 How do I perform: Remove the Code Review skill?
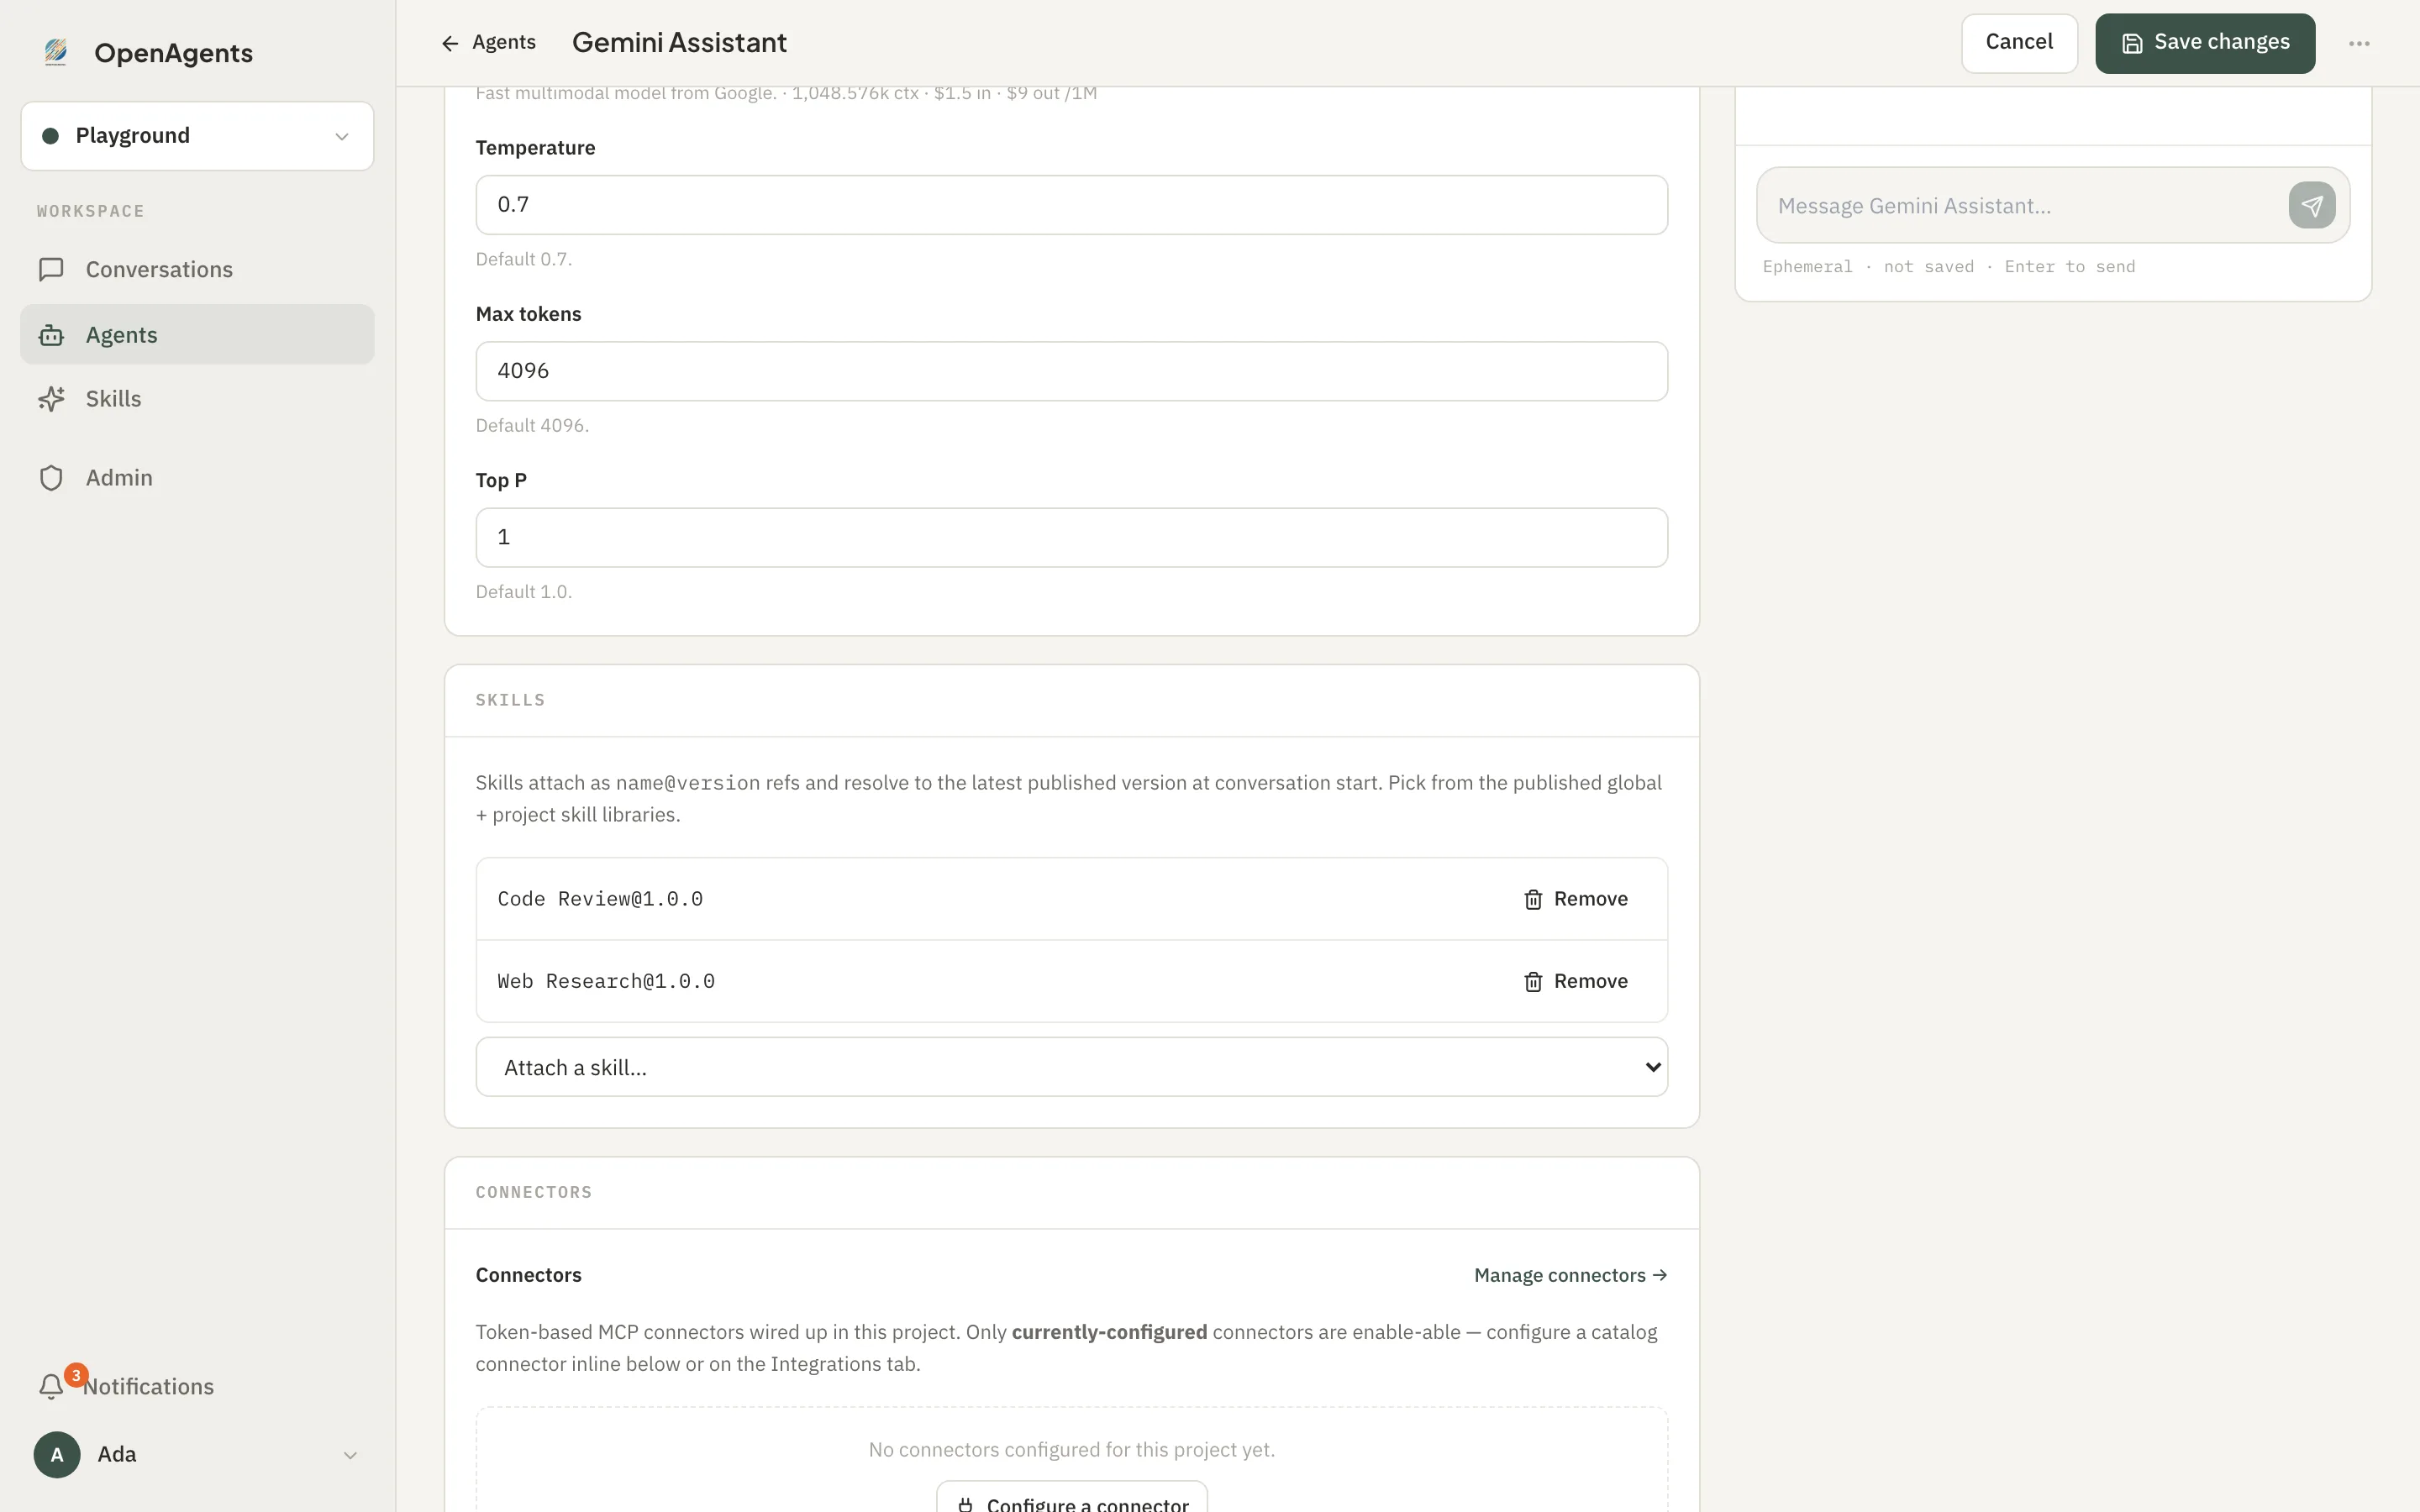point(1575,899)
